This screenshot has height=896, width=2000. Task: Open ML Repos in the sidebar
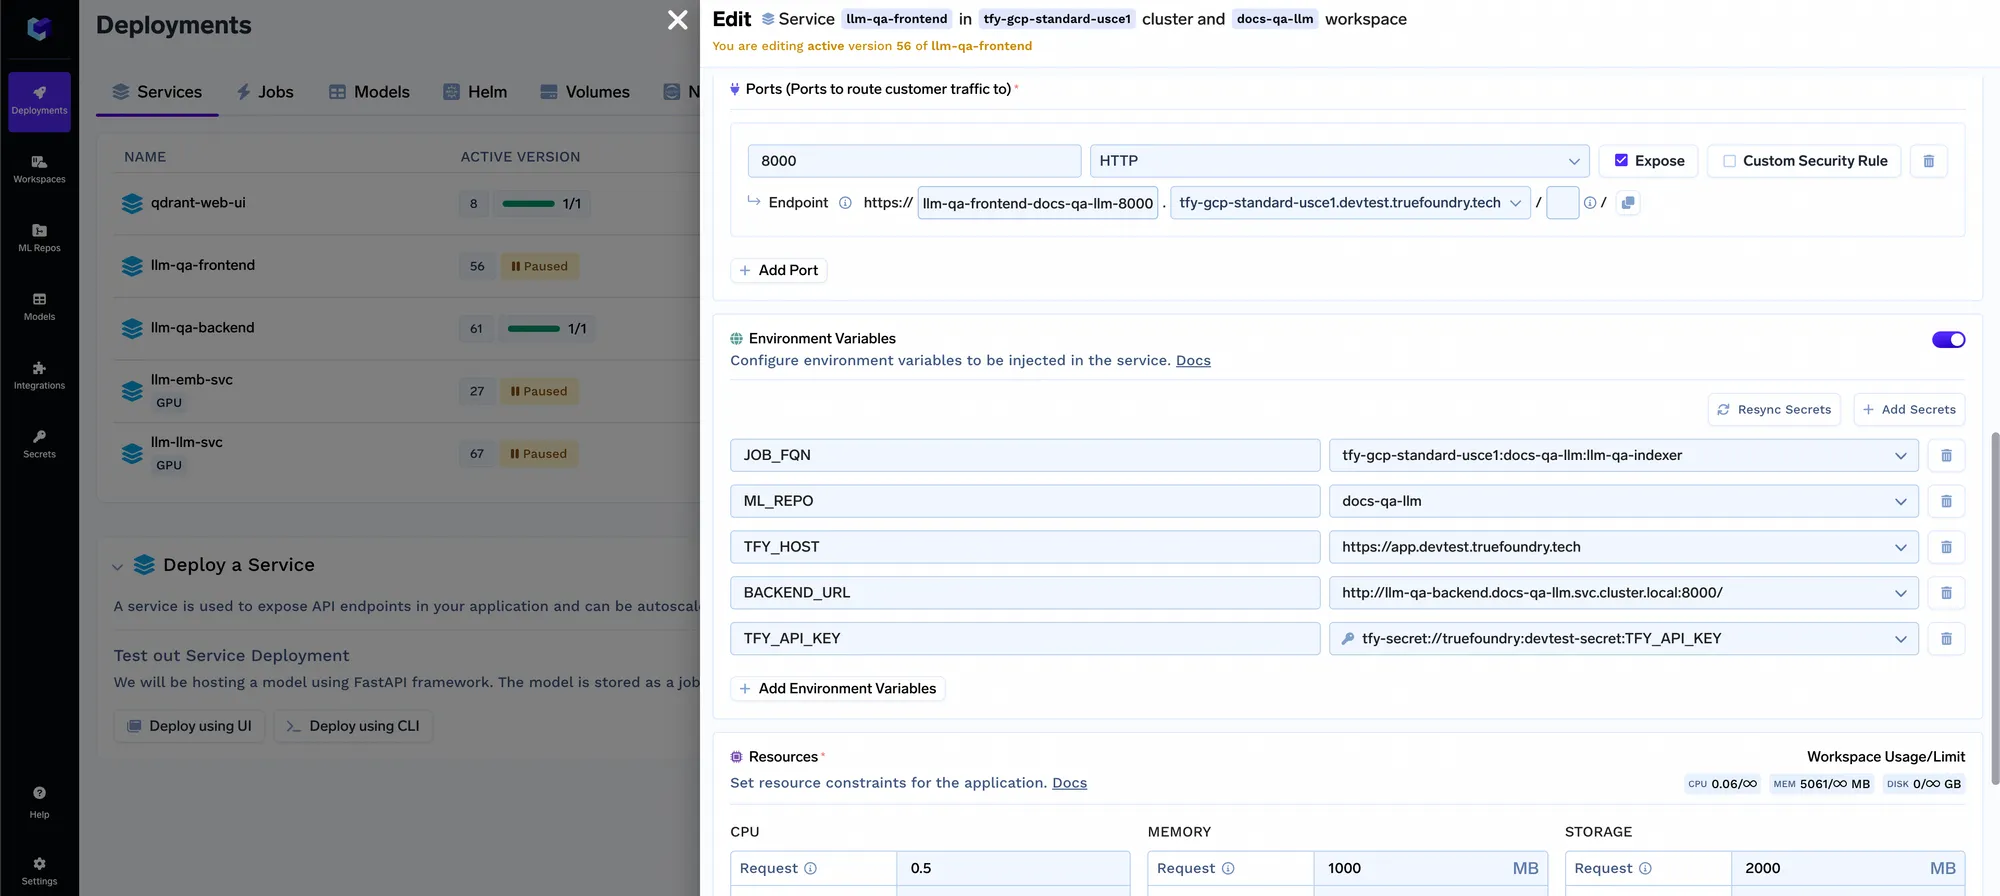(x=39, y=238)
